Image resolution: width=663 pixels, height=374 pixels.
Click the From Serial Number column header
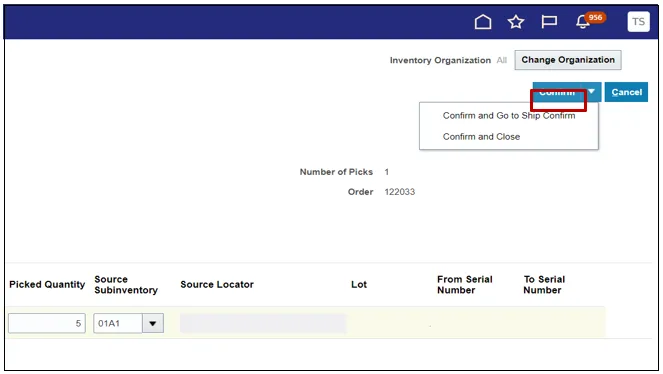[465, 284]
